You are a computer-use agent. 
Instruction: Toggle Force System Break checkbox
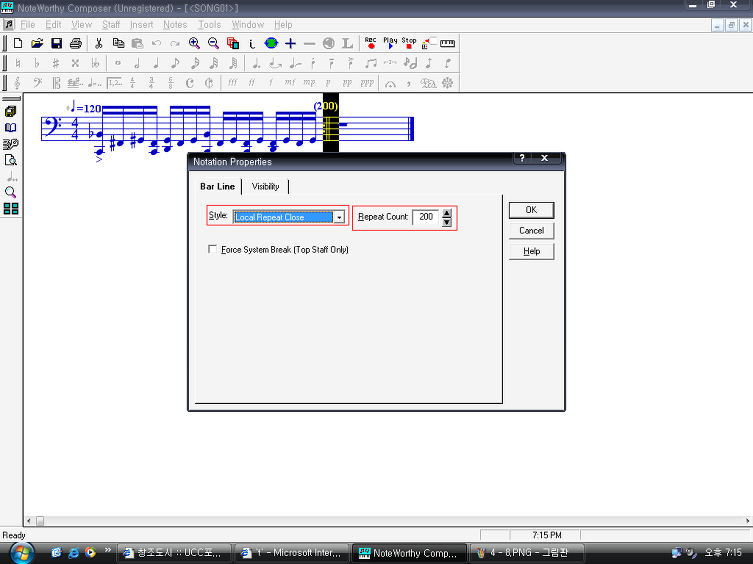pyautogui.click(x=212, y=249)
